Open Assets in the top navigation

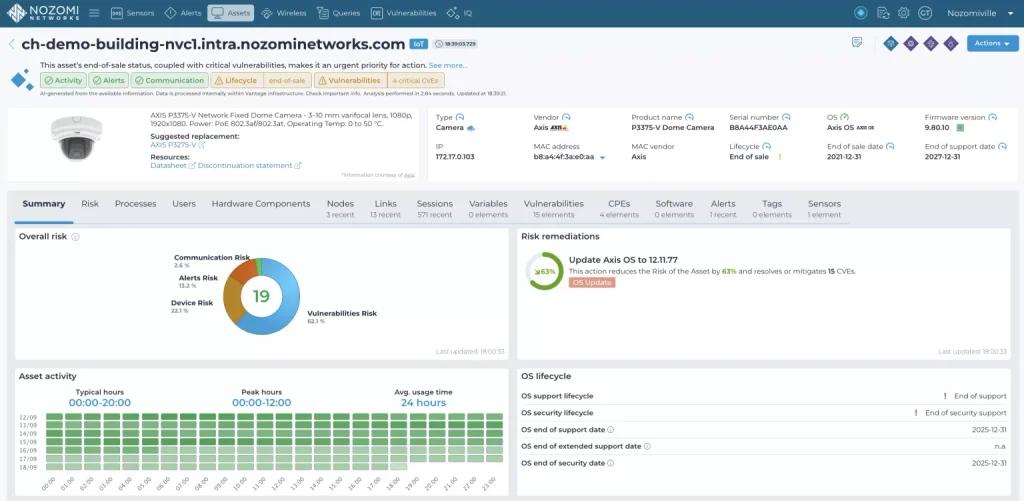[231, 13]
